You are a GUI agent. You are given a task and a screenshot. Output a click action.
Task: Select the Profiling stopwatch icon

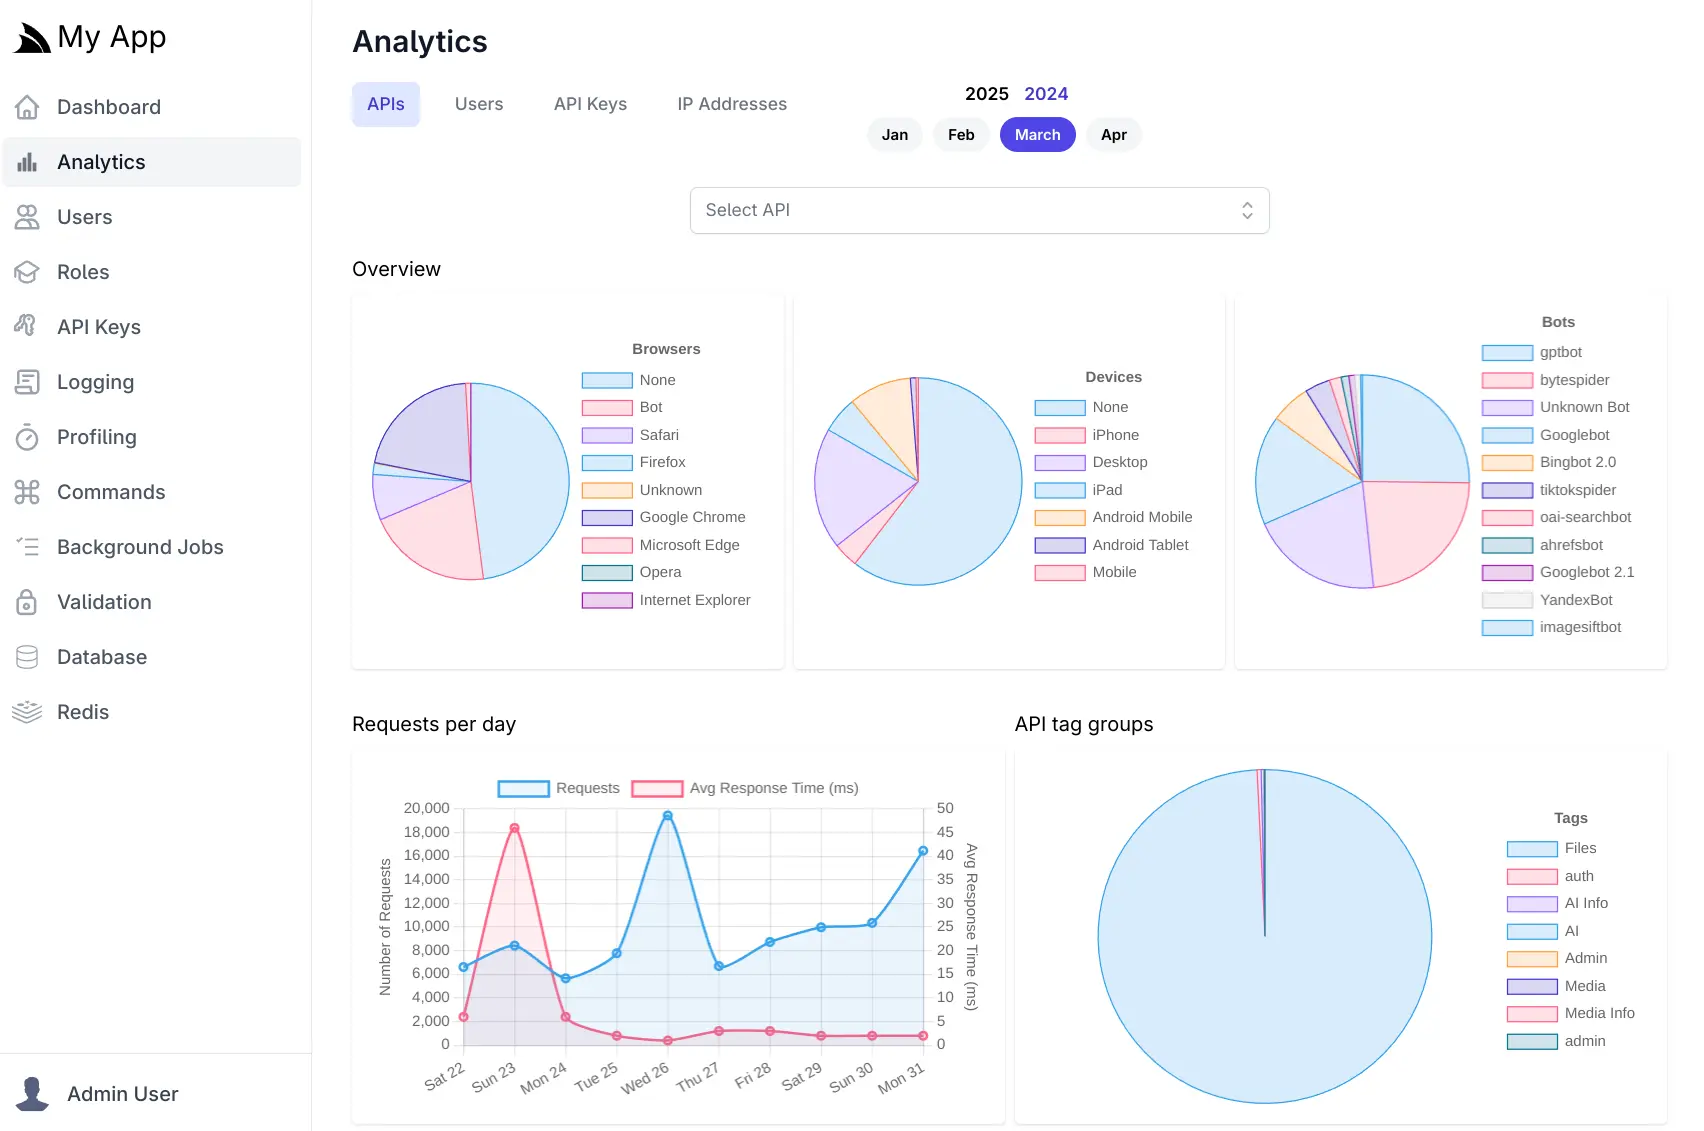tap(27, 437)
